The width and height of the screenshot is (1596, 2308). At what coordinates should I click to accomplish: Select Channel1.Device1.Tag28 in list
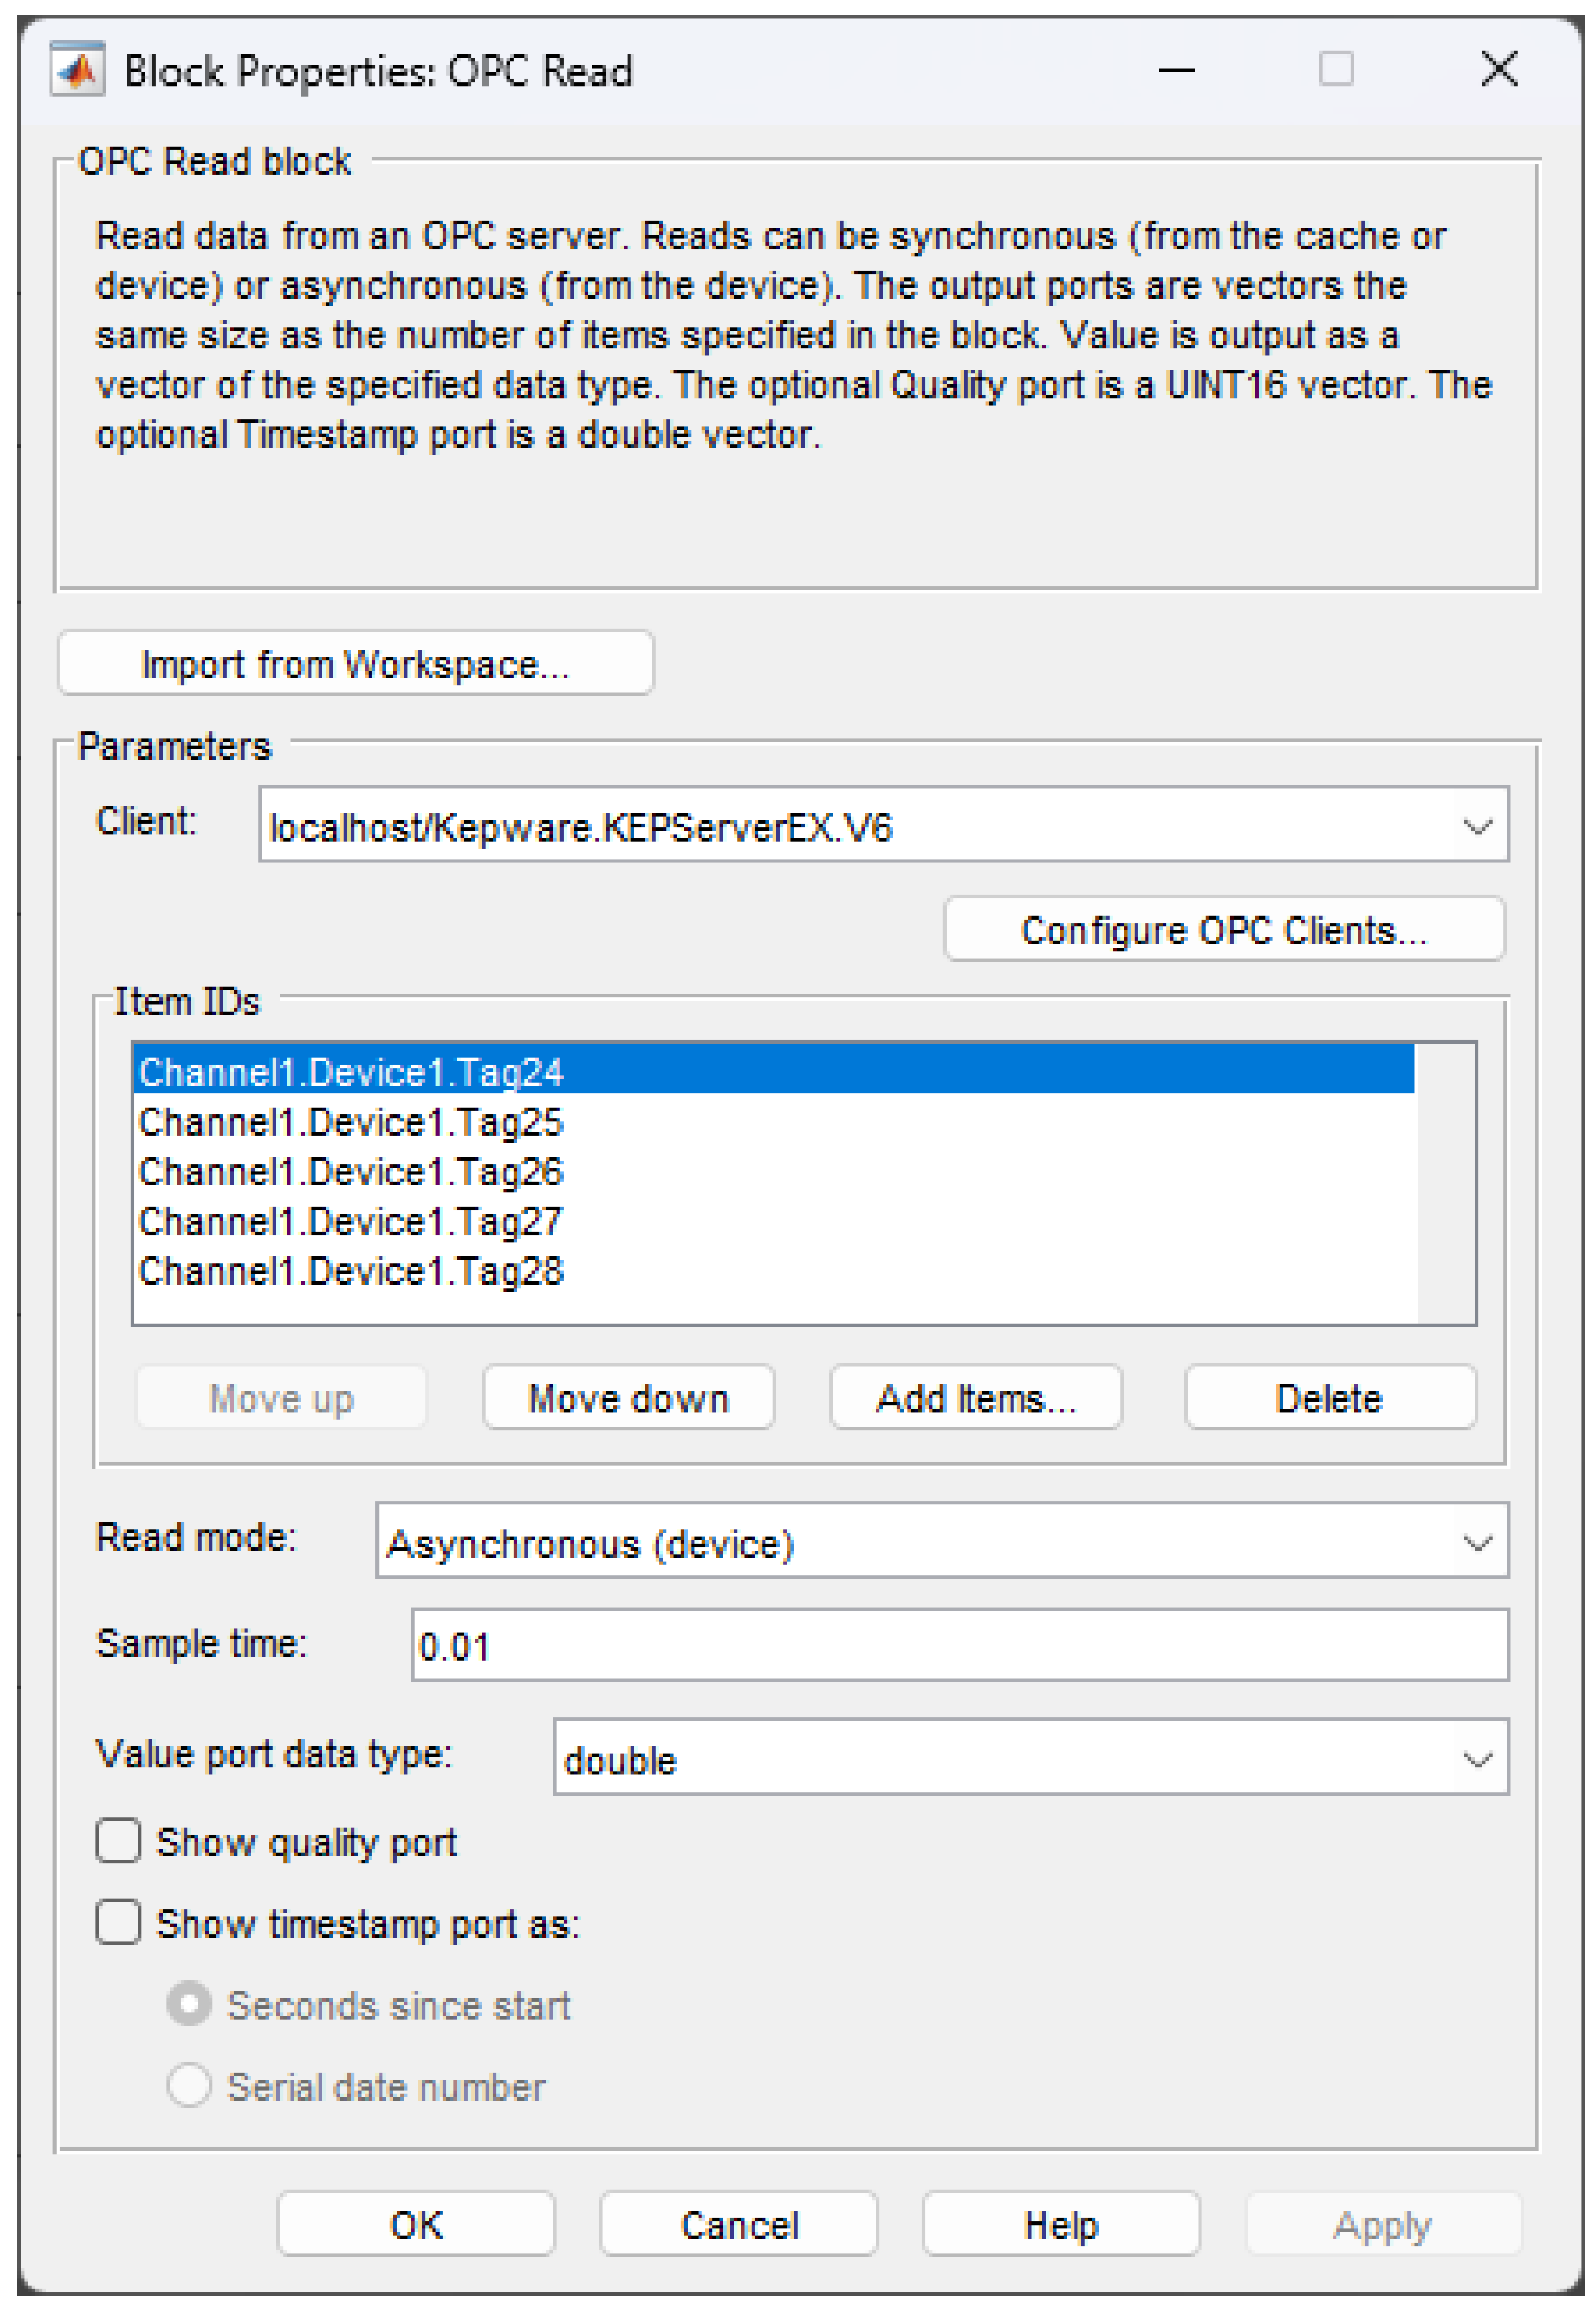(x=351, y=1271)
